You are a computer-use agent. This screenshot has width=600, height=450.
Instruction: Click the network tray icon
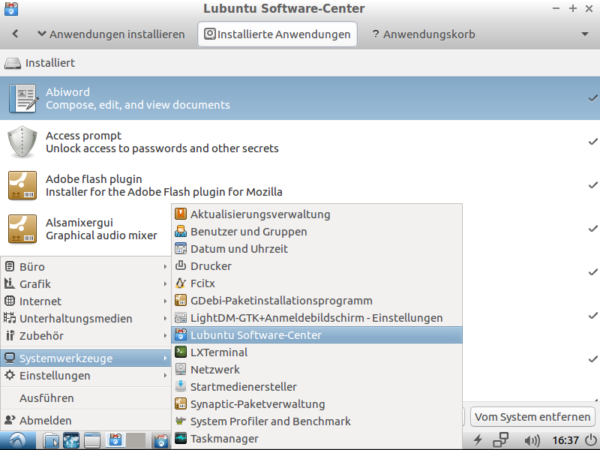point(500,440)
